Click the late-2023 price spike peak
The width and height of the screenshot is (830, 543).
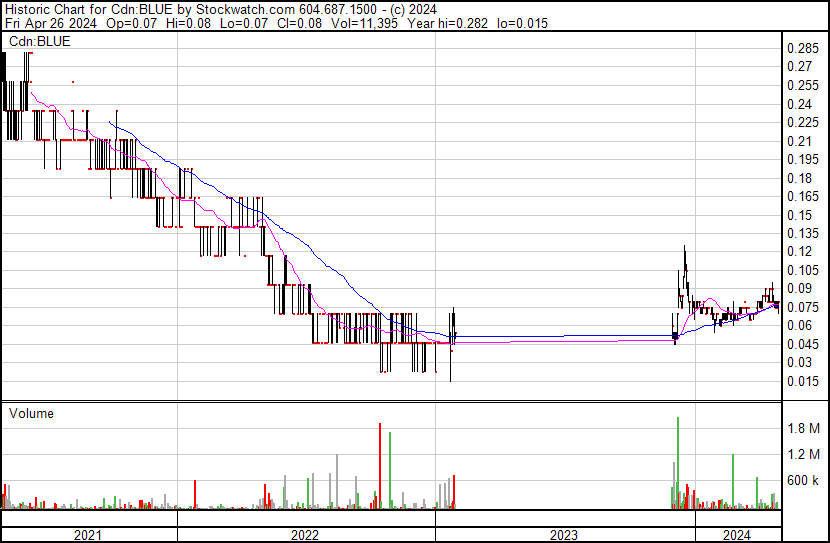pos(684,247)
